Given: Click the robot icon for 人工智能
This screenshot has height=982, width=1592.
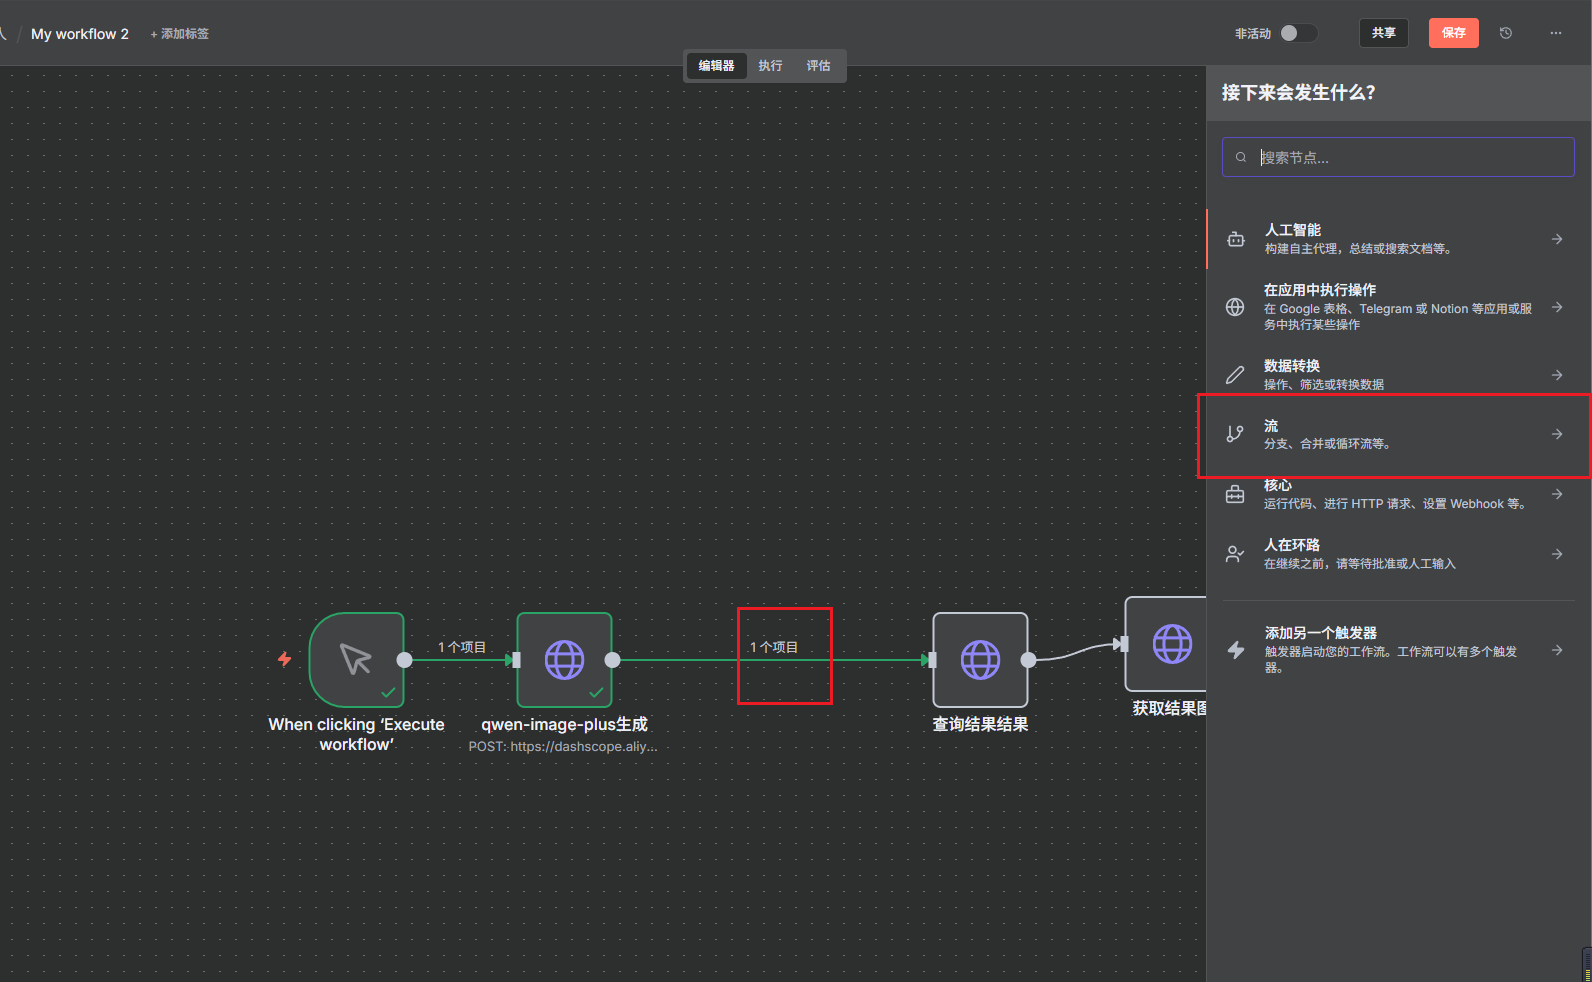Looking at the screenshot, I should (1236, 239).
